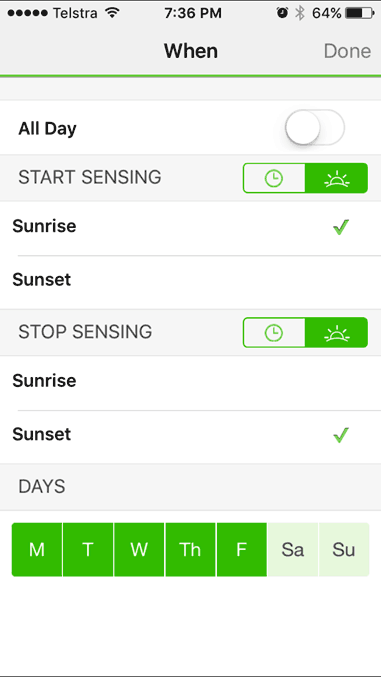Select sun icon for Stop Sensing
The image size is (381, 677).
337,332
